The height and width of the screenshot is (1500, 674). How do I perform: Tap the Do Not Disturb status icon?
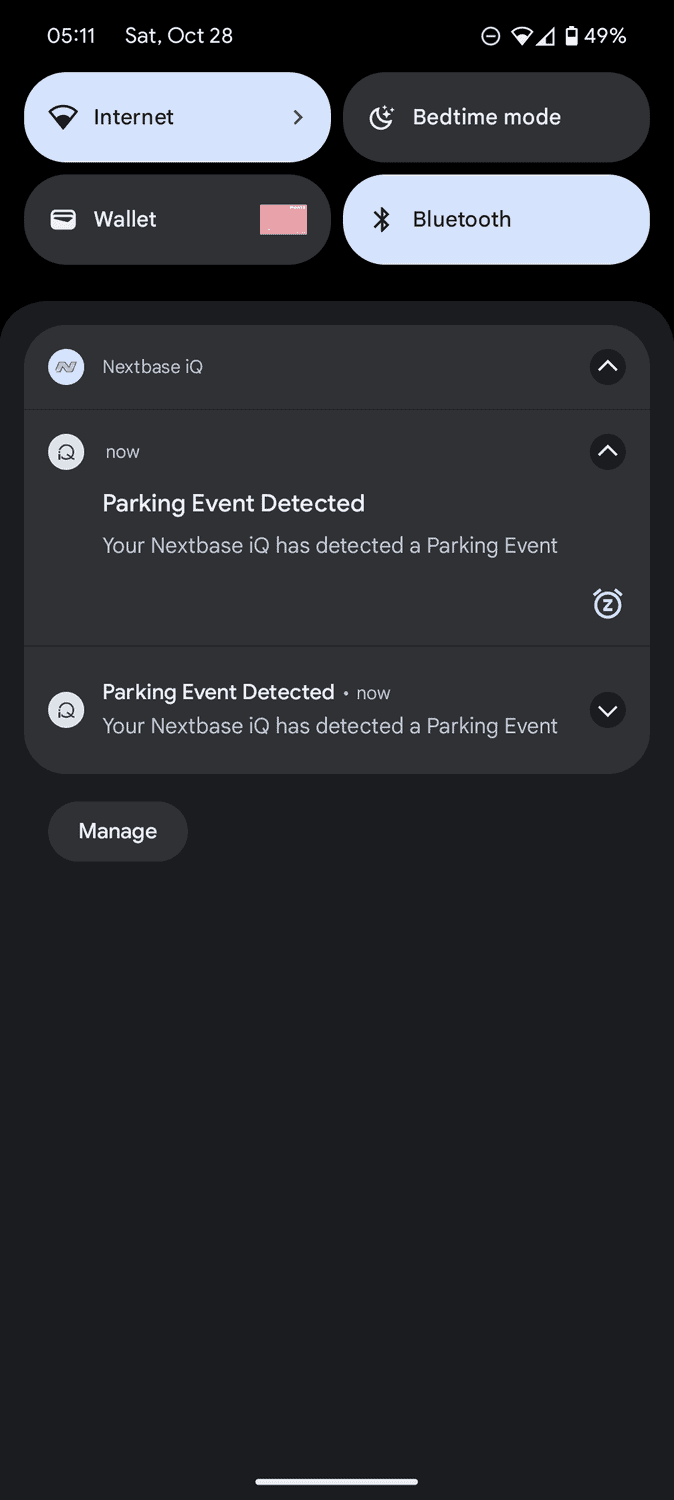coord(490,36)
